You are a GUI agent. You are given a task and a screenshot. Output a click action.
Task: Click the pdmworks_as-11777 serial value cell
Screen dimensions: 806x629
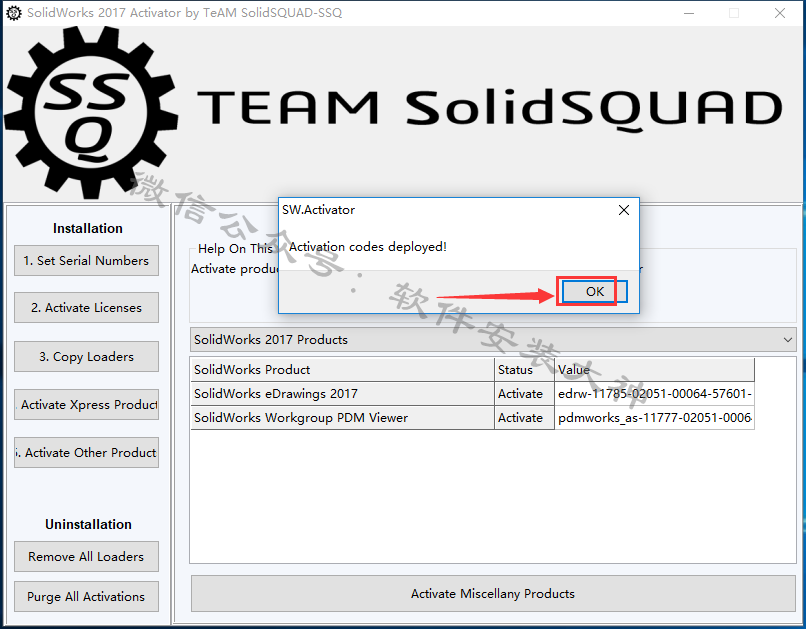654,418
